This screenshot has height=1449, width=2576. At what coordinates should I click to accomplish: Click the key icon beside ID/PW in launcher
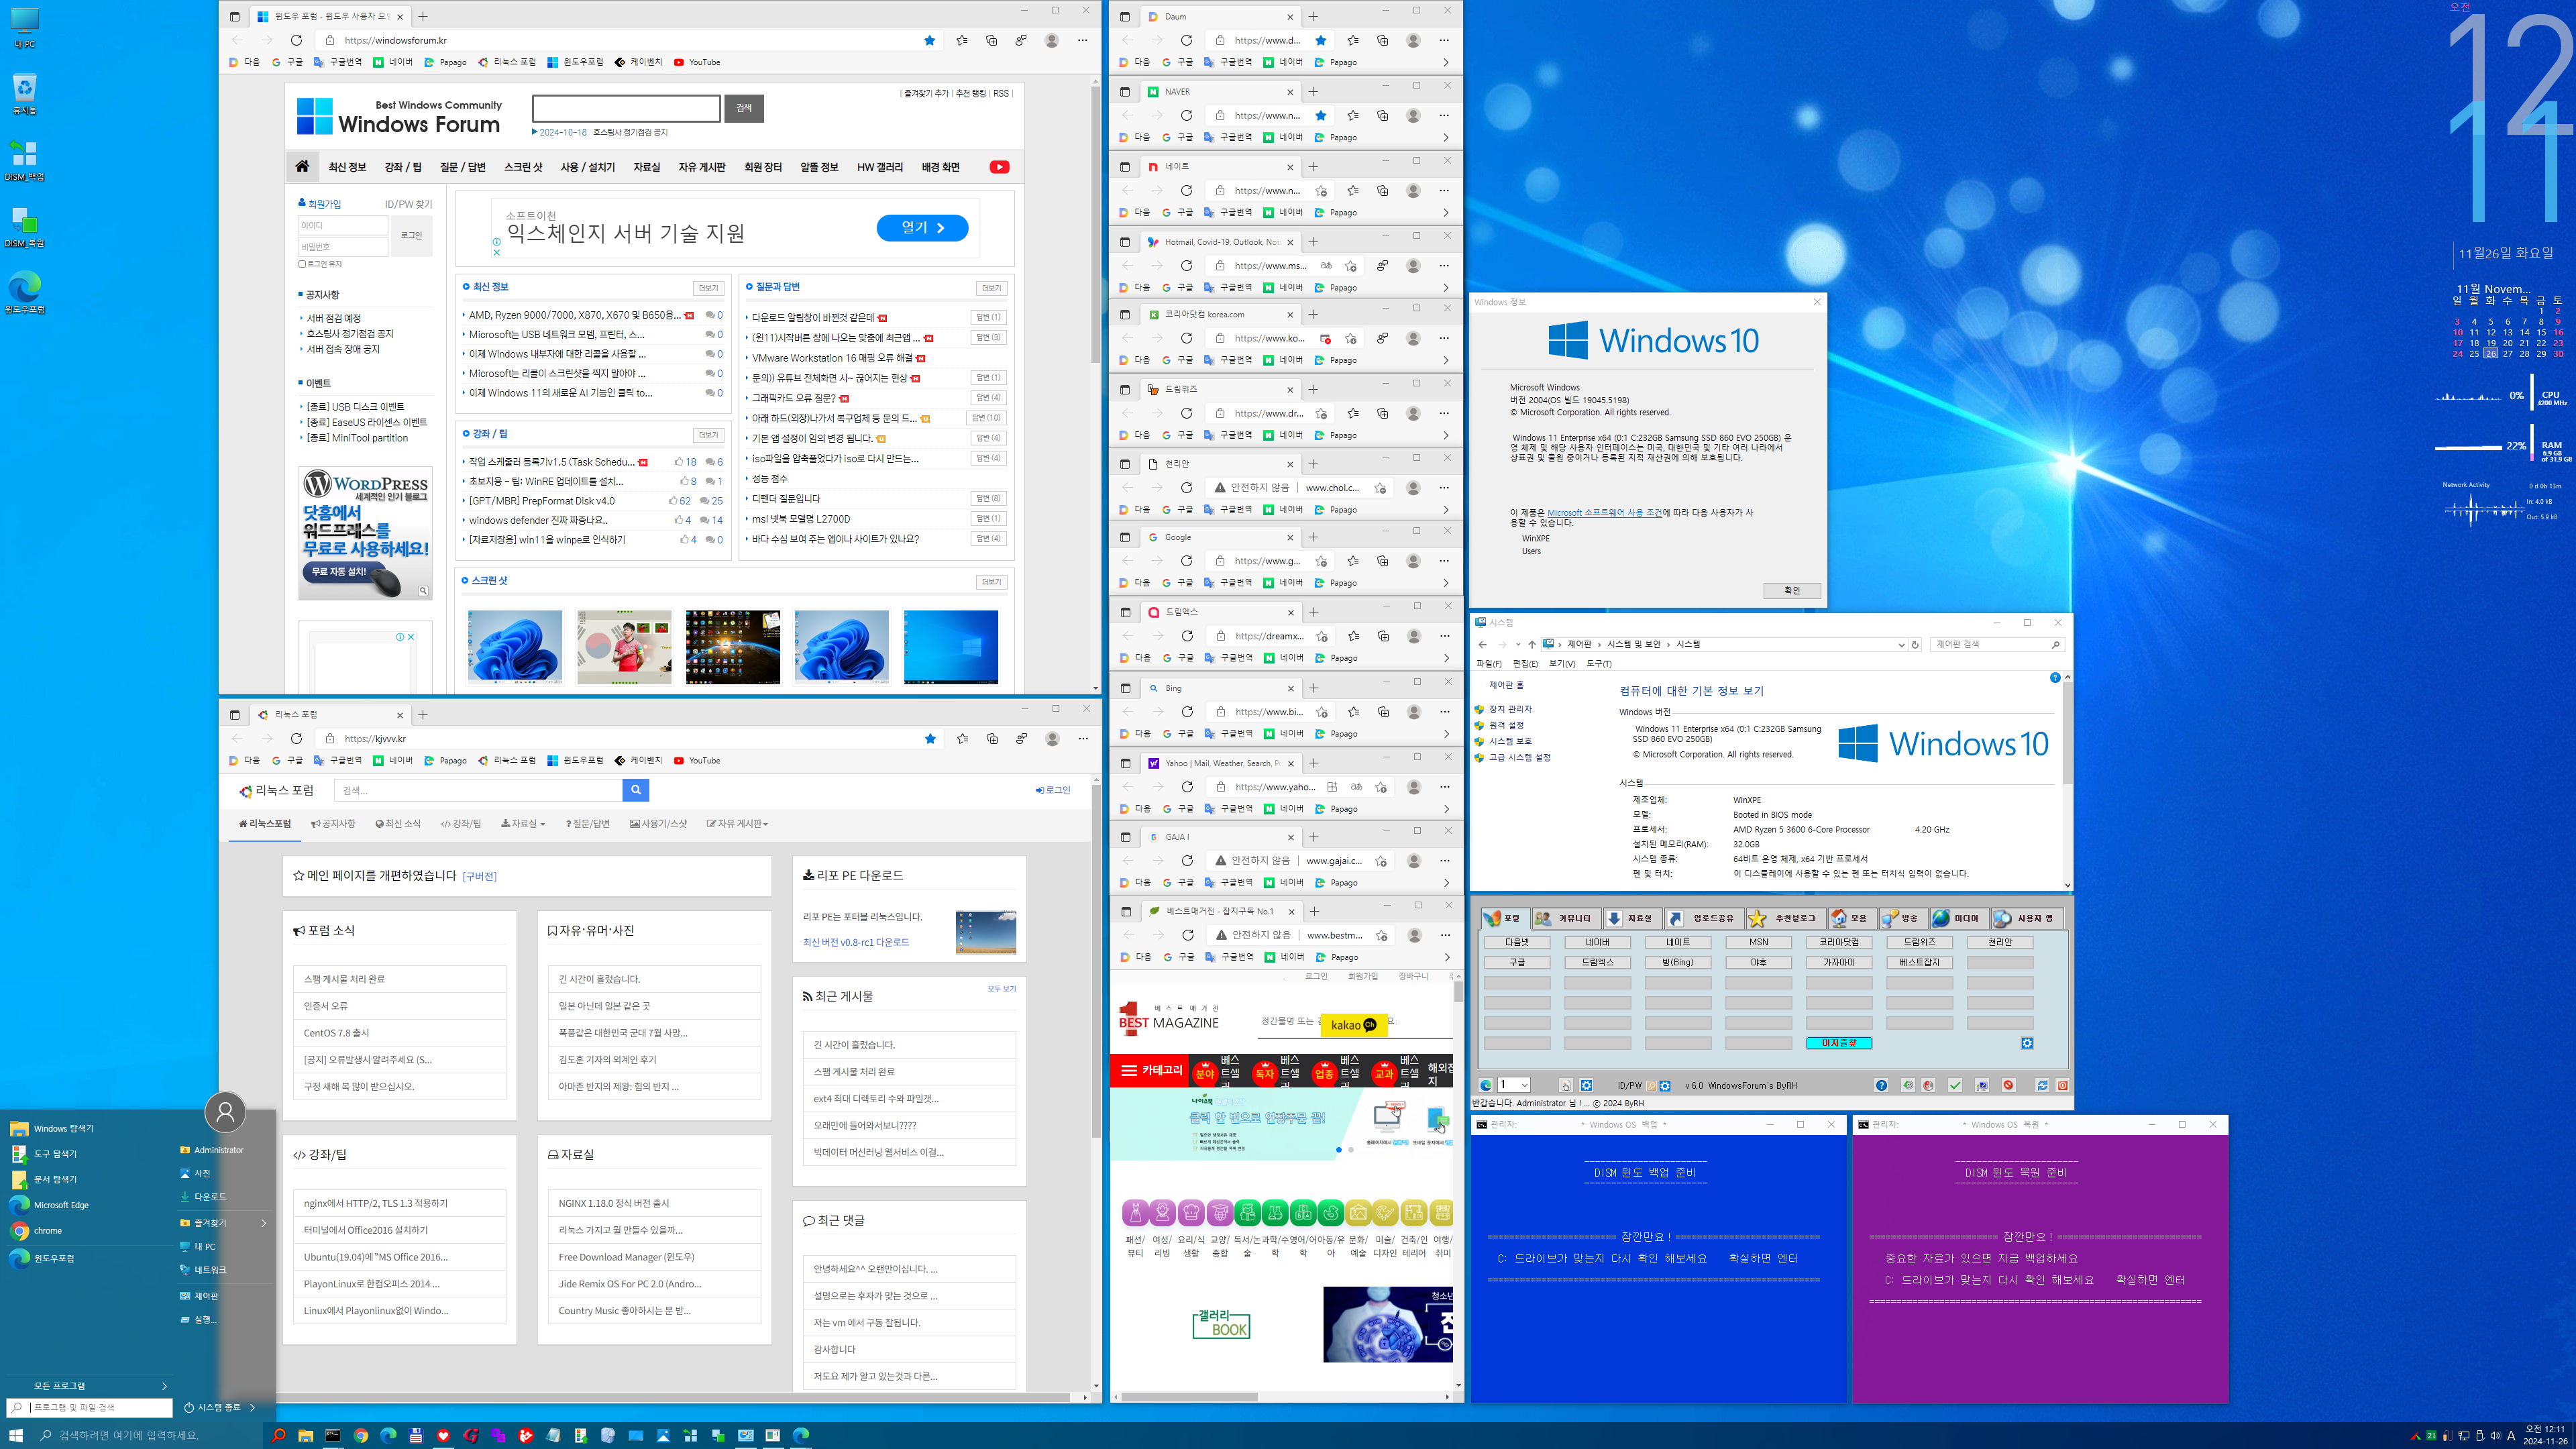[x=1651, y=1086]
